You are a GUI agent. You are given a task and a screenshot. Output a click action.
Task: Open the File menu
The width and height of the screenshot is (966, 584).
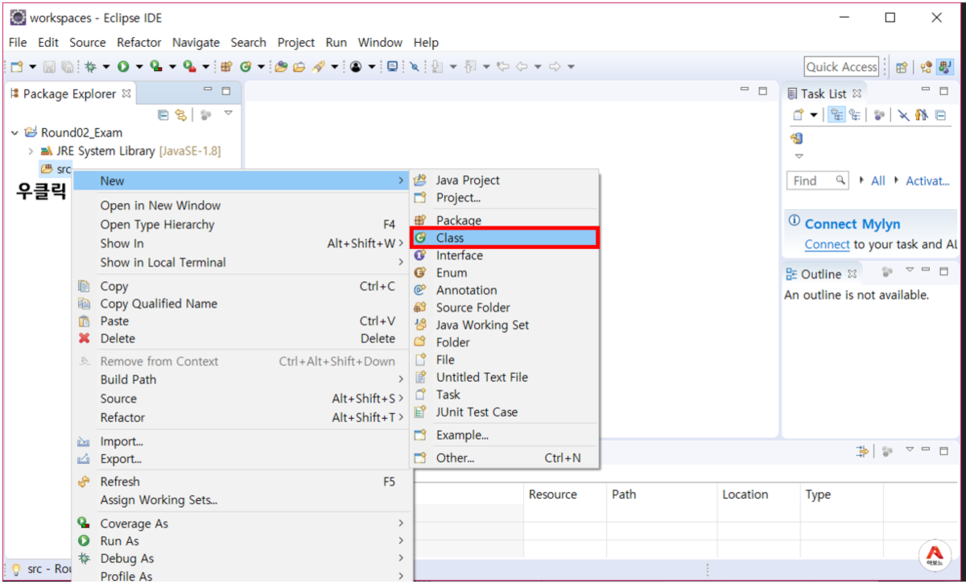pyautogui.click(x=17, y=43)
